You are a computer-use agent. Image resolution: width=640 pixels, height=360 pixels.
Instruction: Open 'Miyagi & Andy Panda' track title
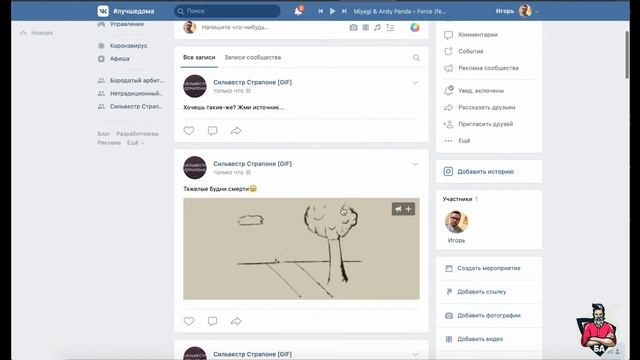point(399,11)
